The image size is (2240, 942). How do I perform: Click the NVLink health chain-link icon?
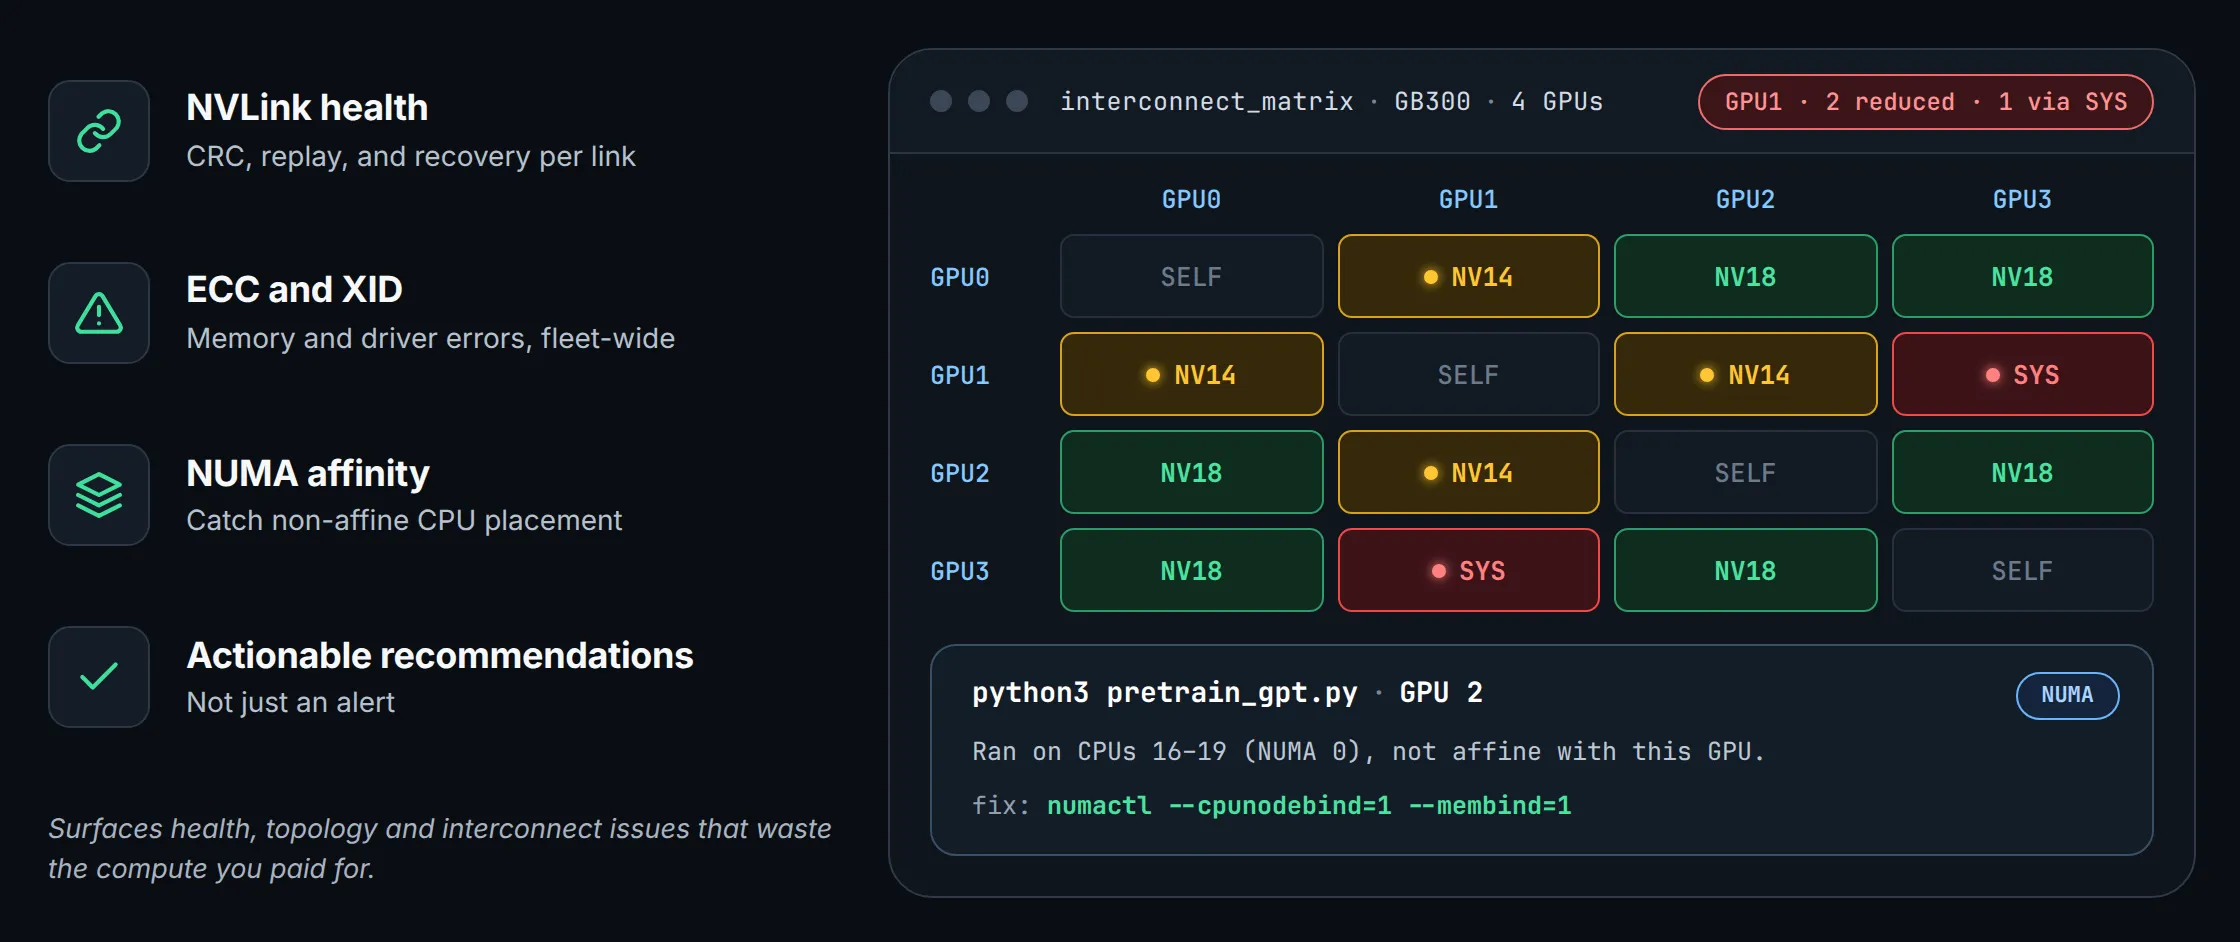pos(99,131)
